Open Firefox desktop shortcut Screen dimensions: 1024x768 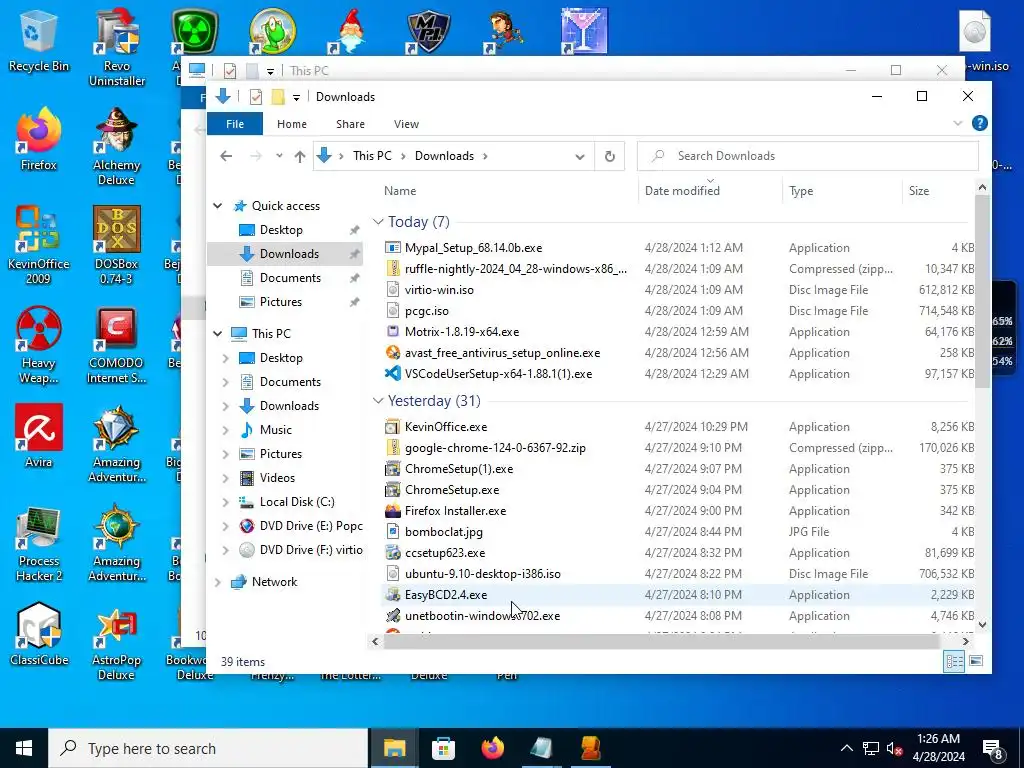[39, 140]
